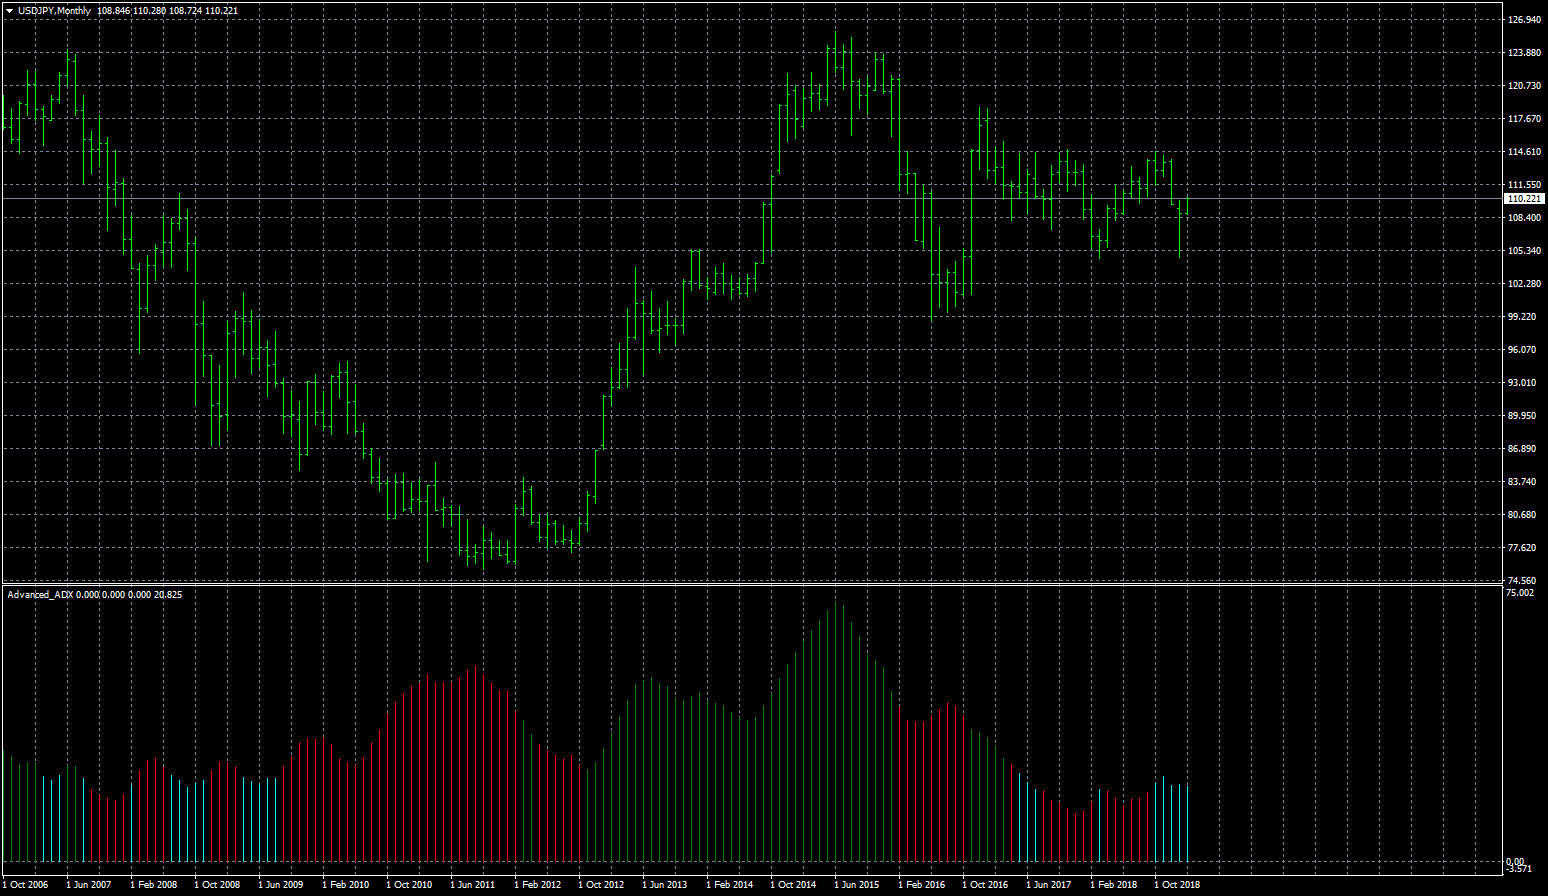Click the 77.620 price scale label
The width and height of the screenshot is (1548, 896).
click(1522, 548)
